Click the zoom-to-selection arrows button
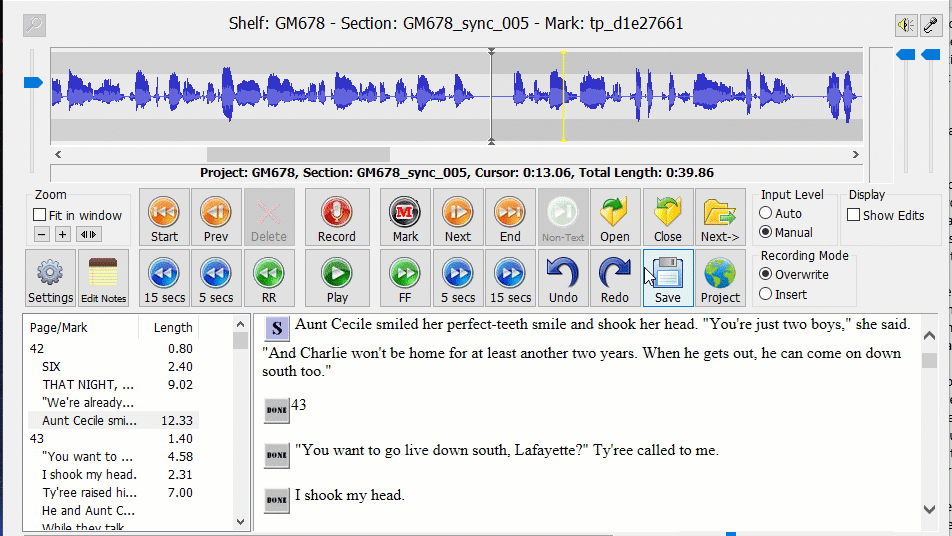This screenshot has height=536, width=952. pos(88,234)
